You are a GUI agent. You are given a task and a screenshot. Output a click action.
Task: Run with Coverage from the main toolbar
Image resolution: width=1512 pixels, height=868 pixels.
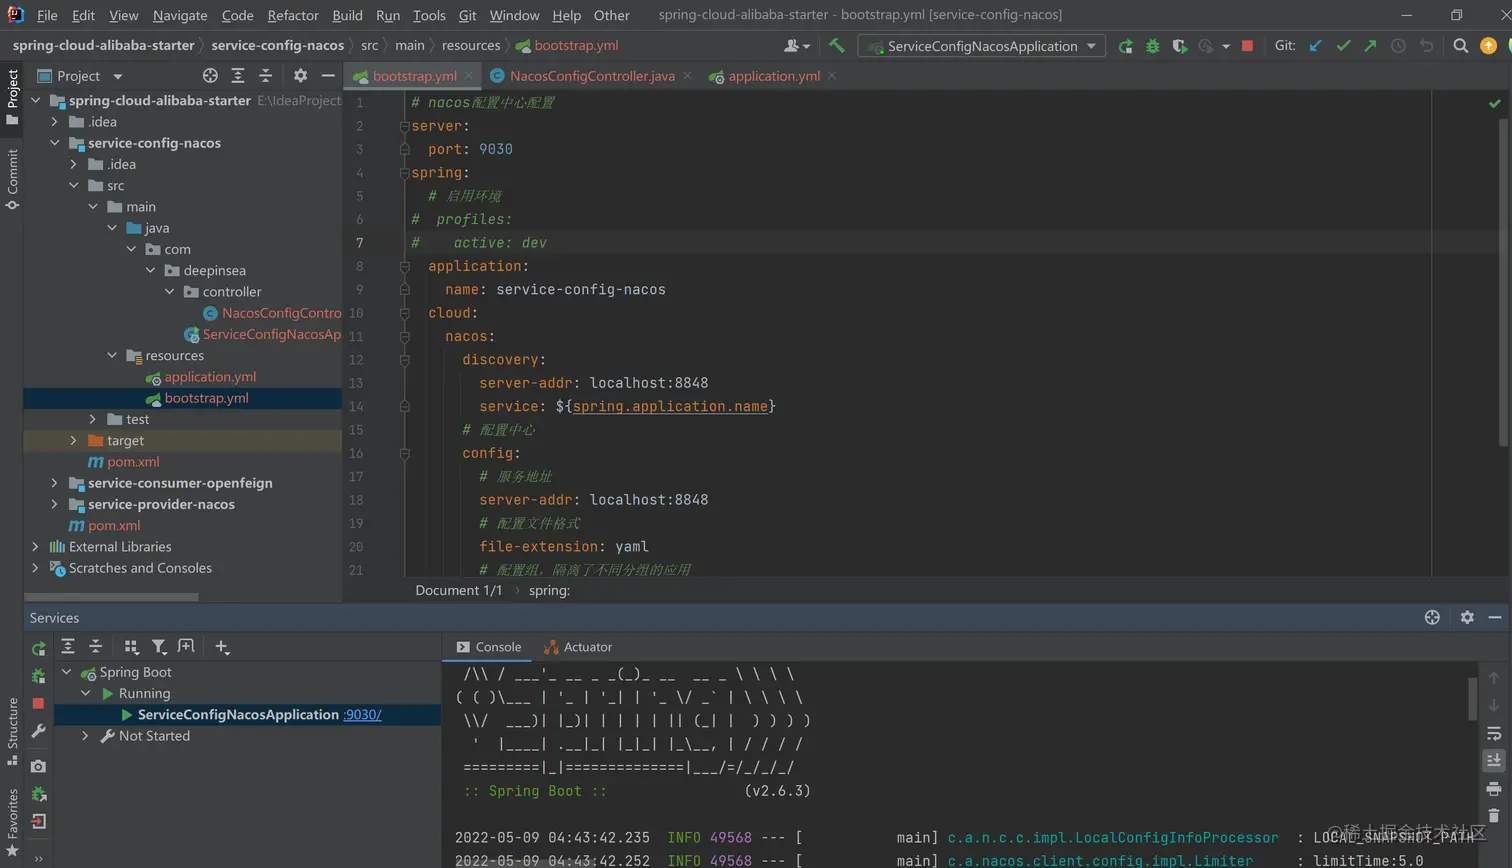[1180, 46]
